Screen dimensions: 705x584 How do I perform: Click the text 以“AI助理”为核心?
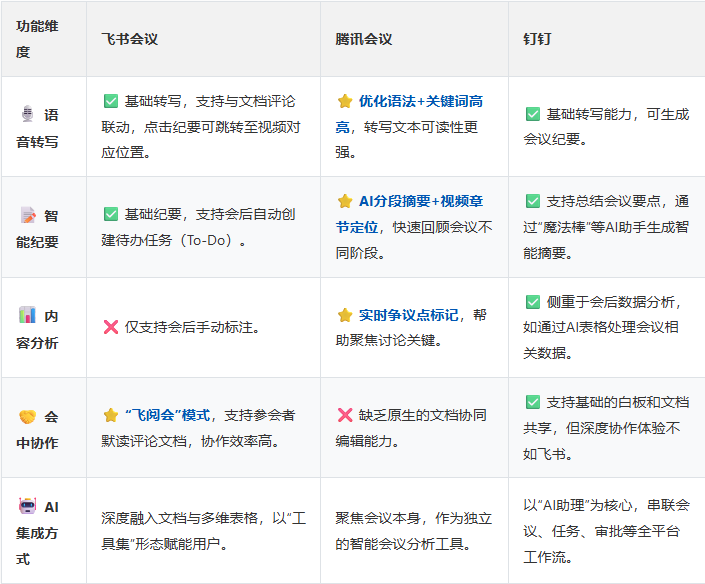pos(577,505)
